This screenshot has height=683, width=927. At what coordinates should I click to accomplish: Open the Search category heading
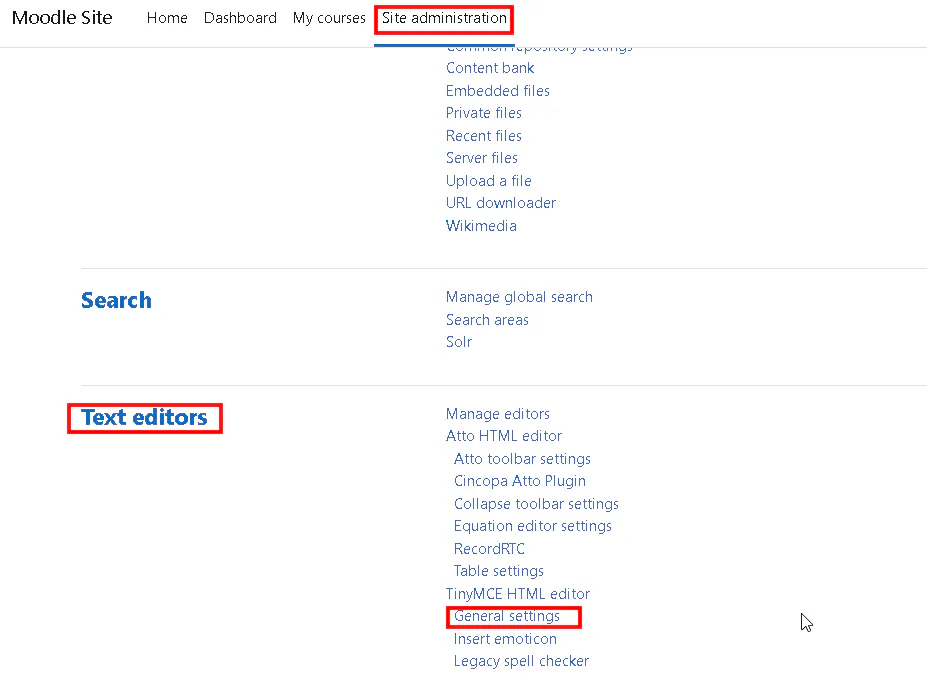click(116, 300)
